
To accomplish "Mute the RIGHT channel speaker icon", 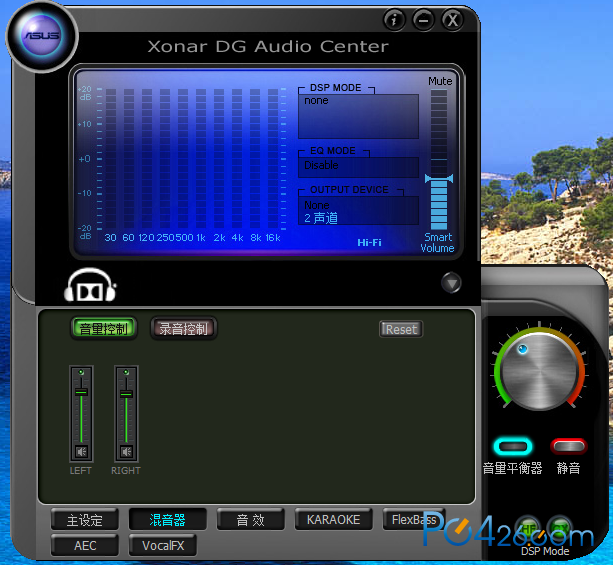I will 126,452.
